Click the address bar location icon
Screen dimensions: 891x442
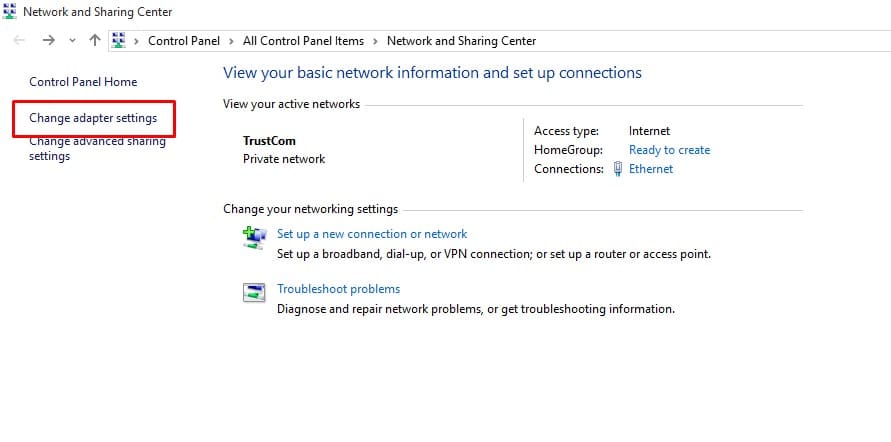coord(119,41)
